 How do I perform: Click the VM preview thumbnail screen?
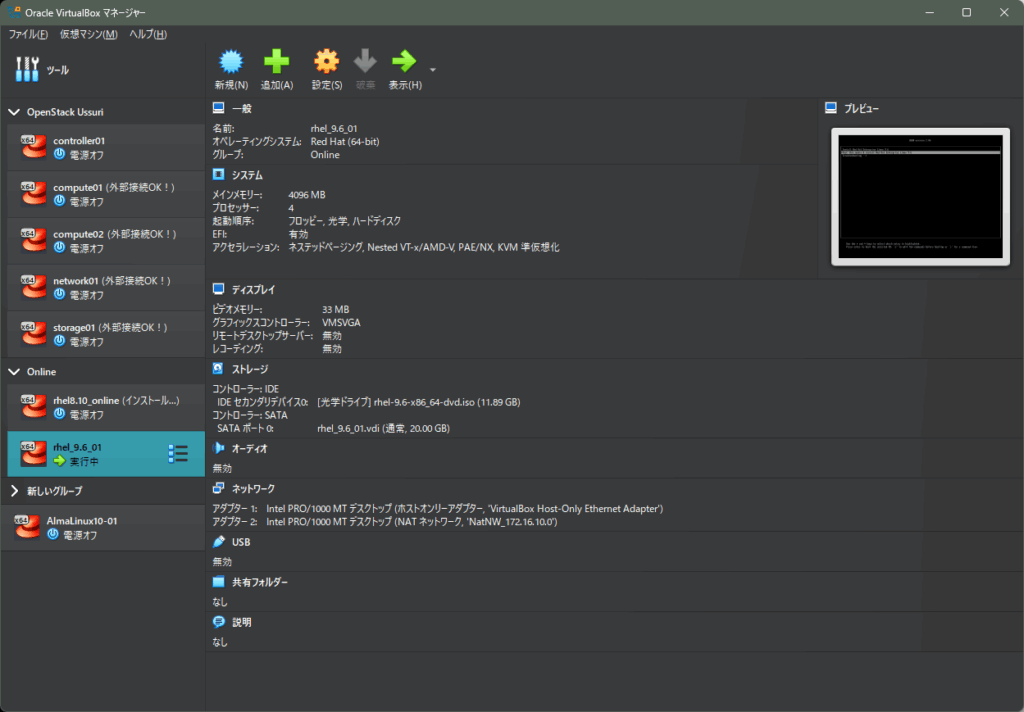click(920, 197)
